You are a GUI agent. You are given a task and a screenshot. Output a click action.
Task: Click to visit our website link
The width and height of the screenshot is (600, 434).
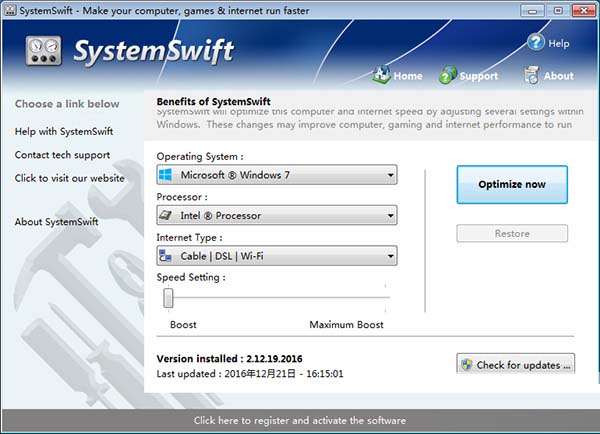point(70,178)
